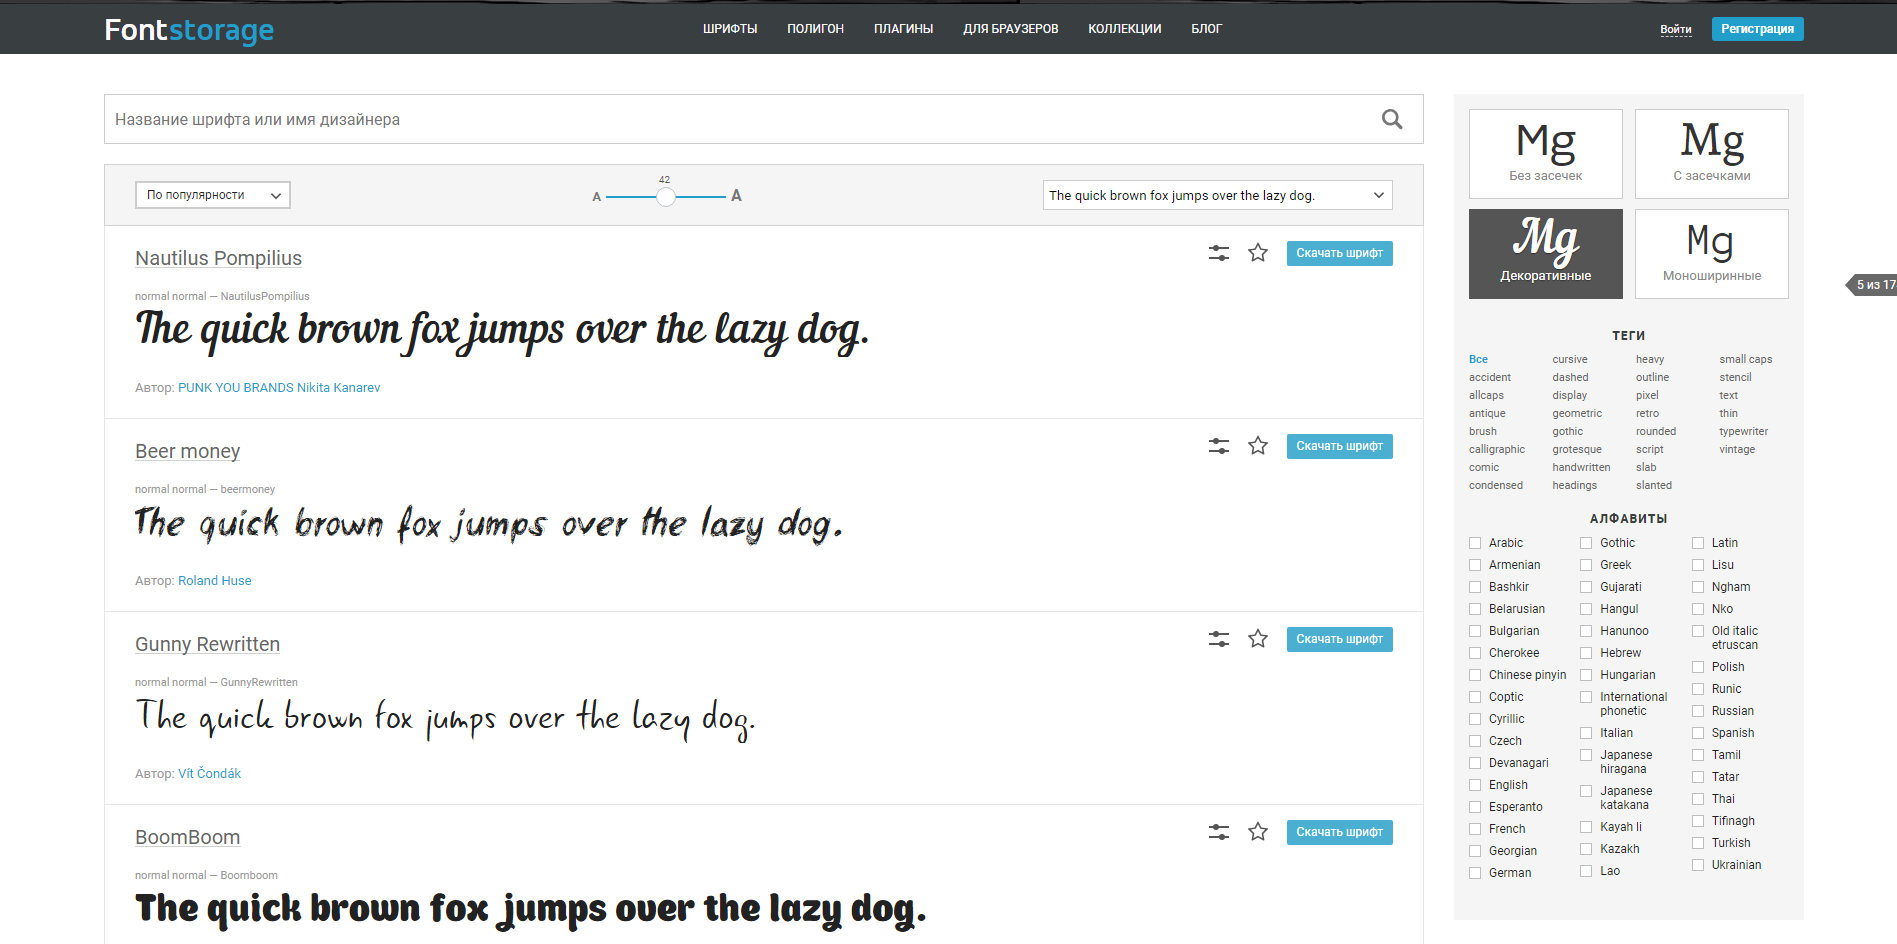Select the 'Все' tag filter
1897x944 pixels.
click(1478, 359)
